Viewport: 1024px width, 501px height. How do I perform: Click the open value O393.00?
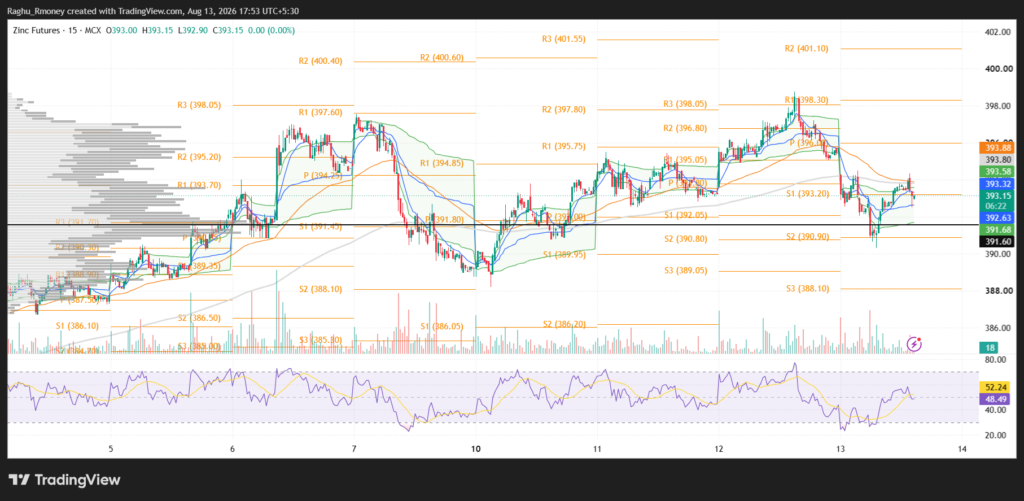(121, 30)
